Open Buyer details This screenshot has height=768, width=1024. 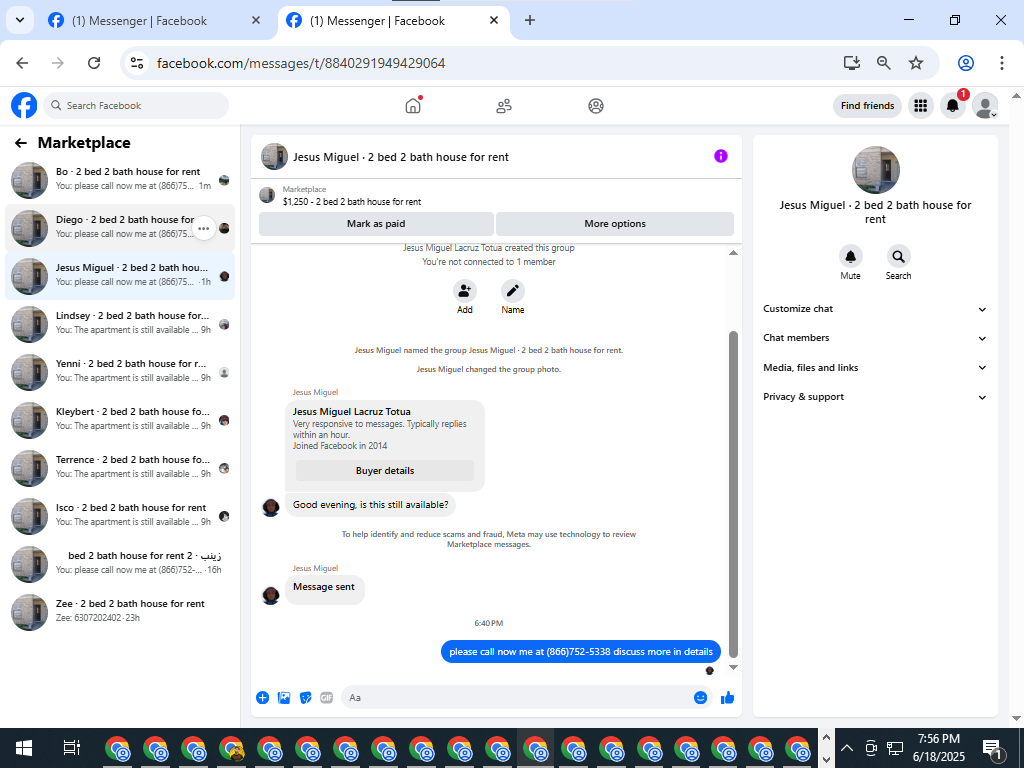tap(385, 470)
